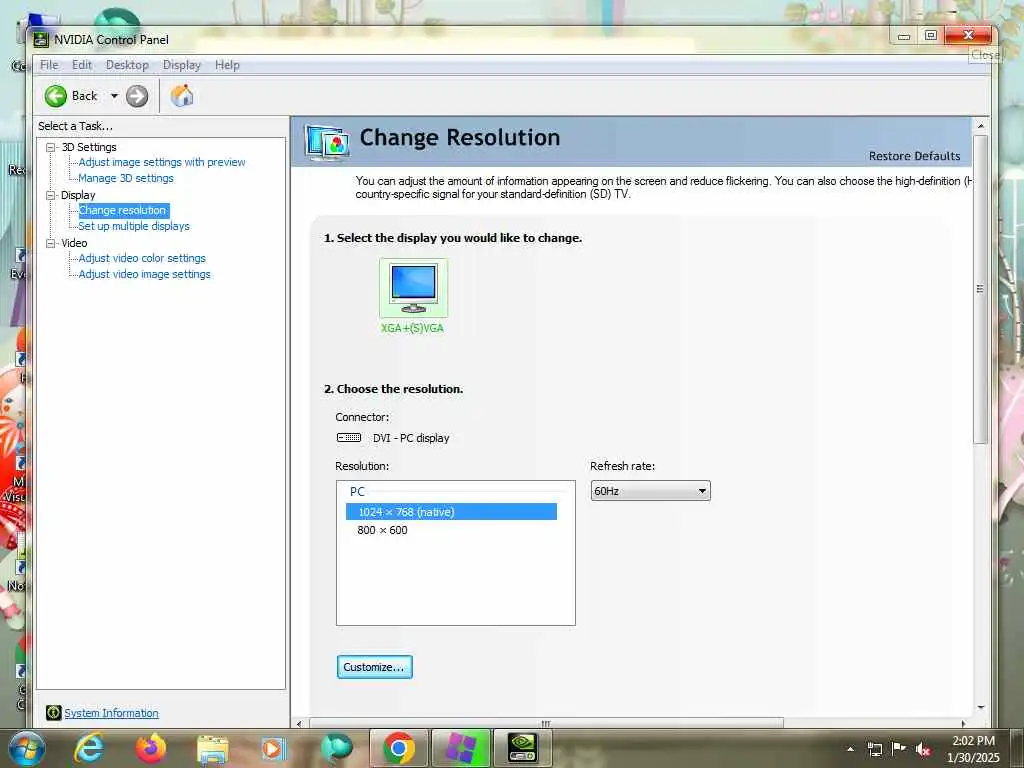Click the vertical scrollbar up arrow
This screenshot has width=1024, height=768.
point(980,125)
